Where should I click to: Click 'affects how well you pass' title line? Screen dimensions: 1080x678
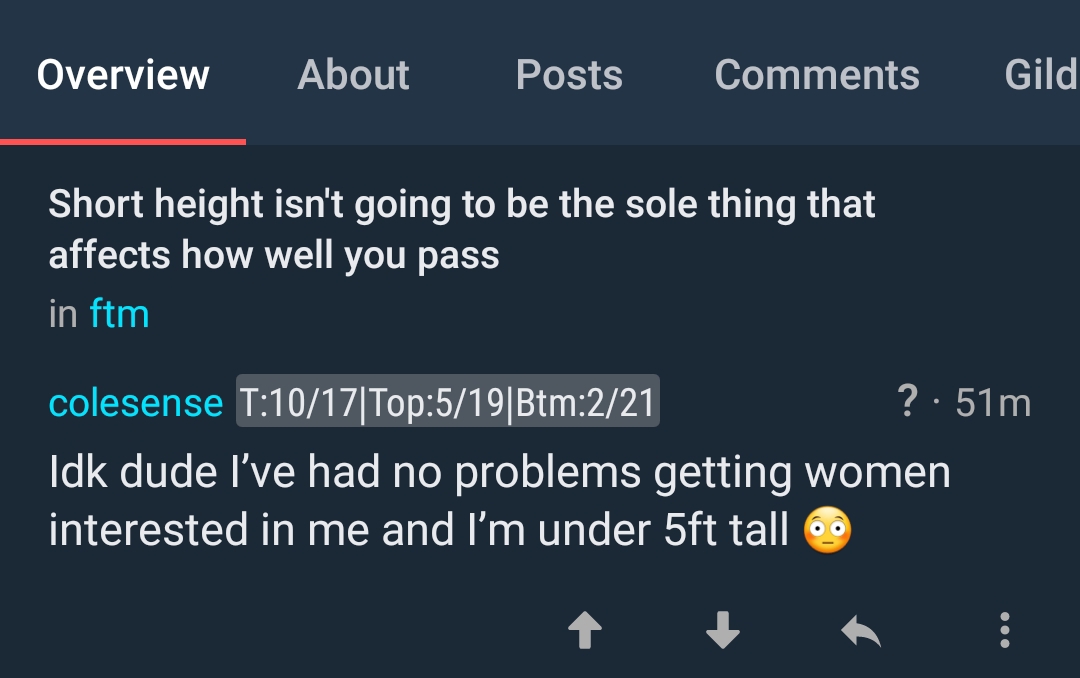click(273, 255)
